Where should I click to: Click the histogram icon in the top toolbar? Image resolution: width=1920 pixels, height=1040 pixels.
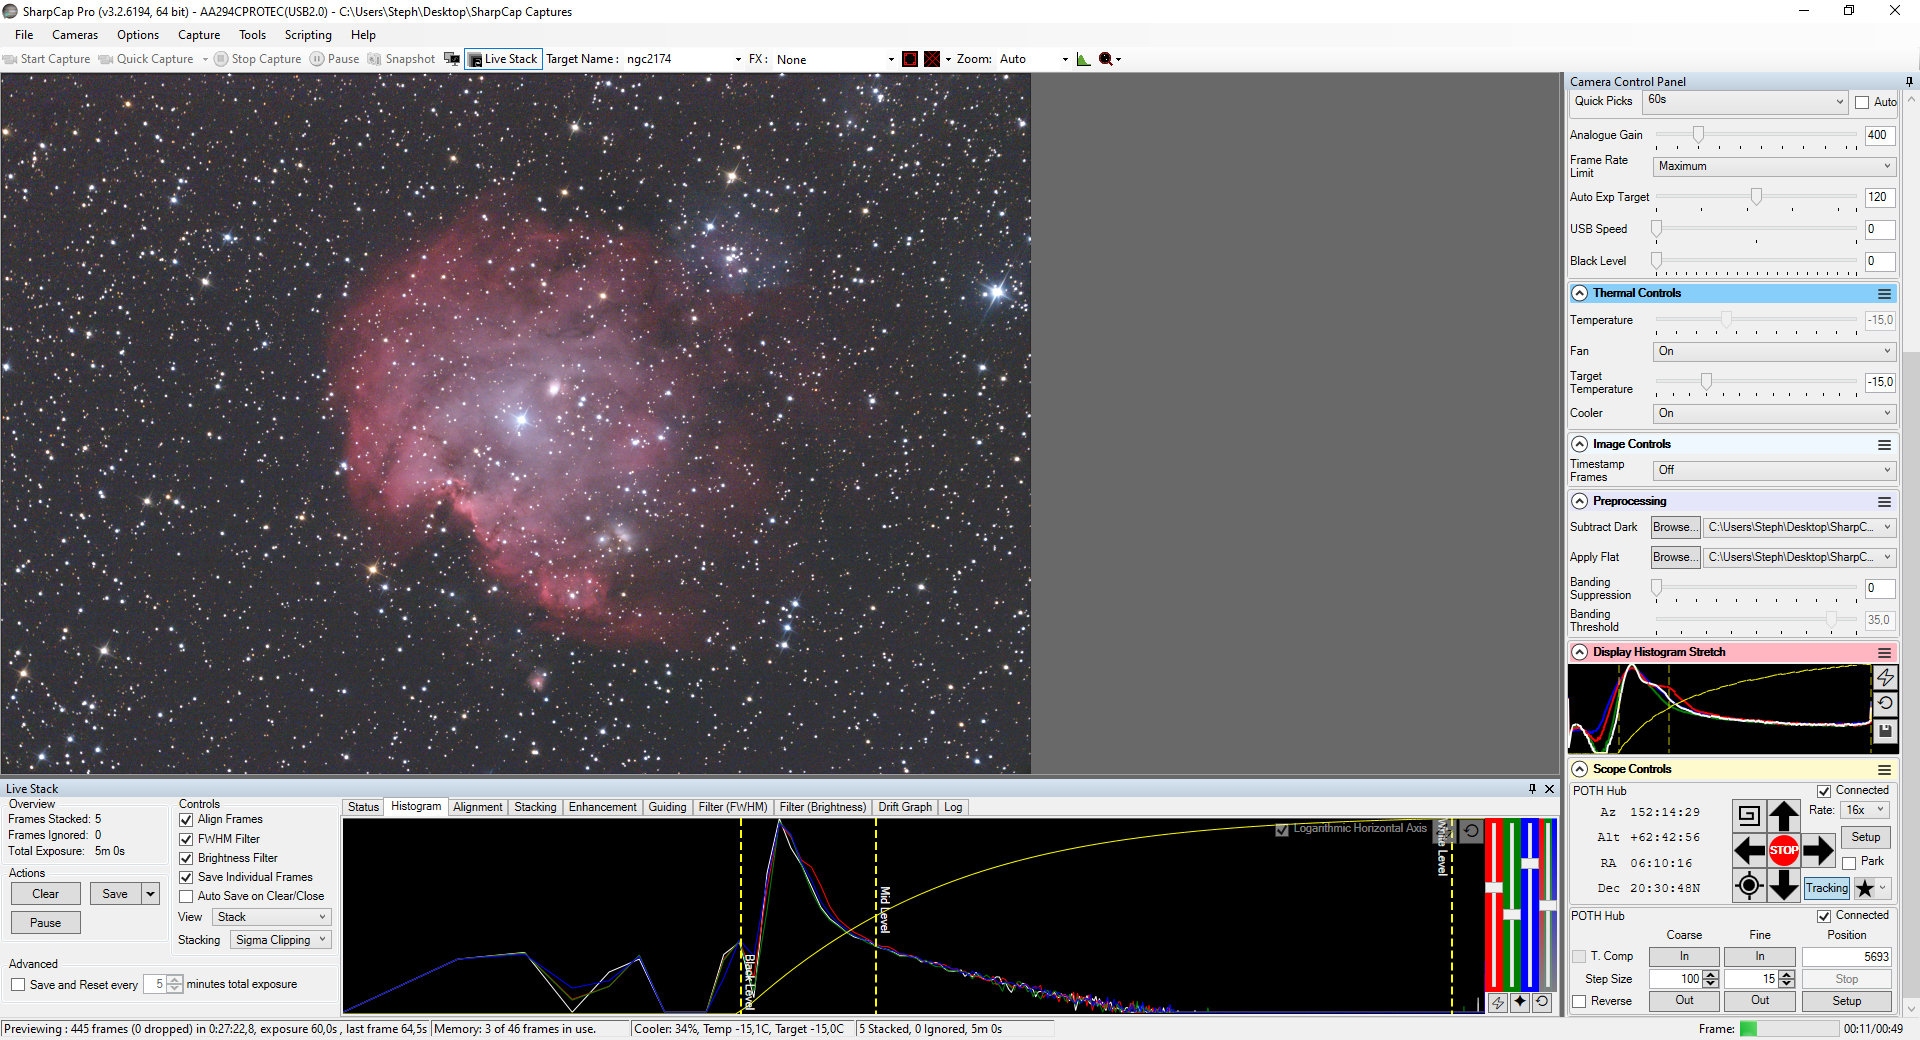coord(1083,59)
